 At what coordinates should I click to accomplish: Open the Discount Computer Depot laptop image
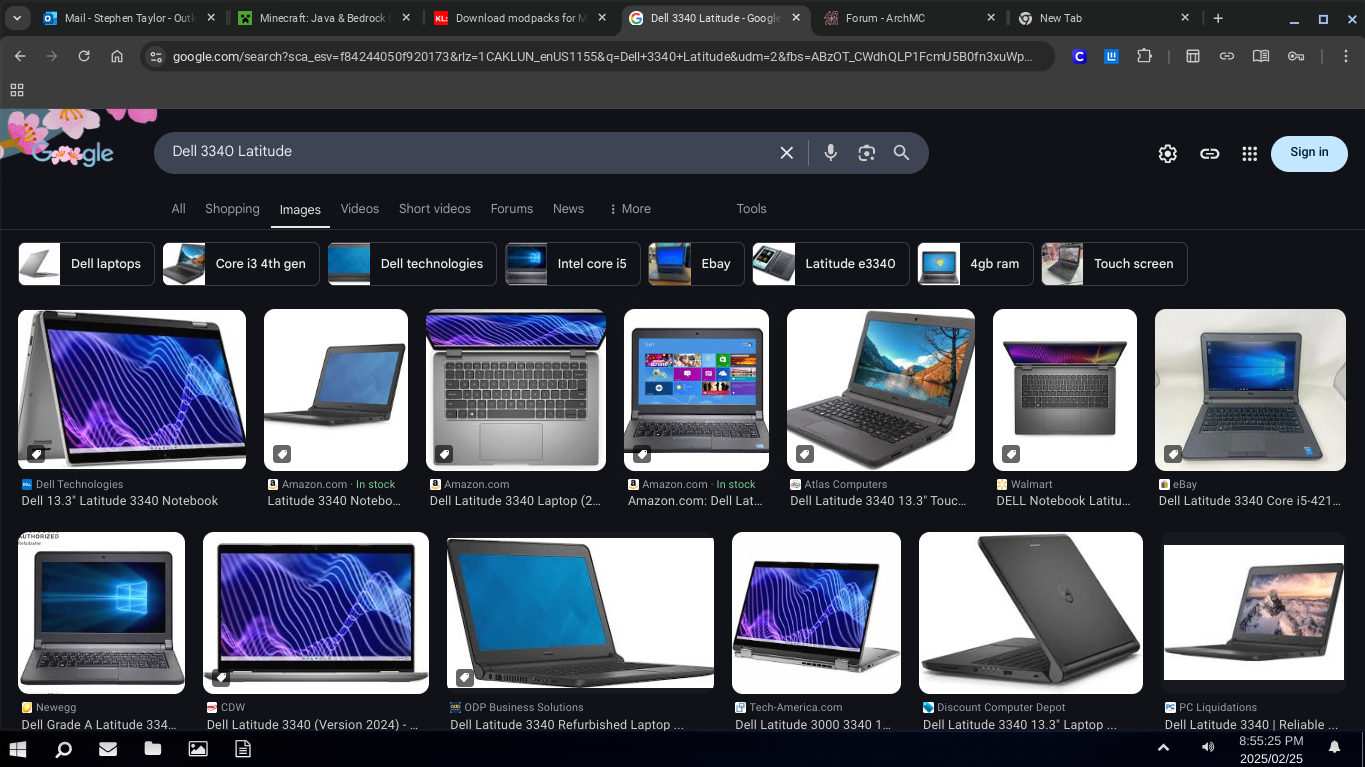point(1031,613)
